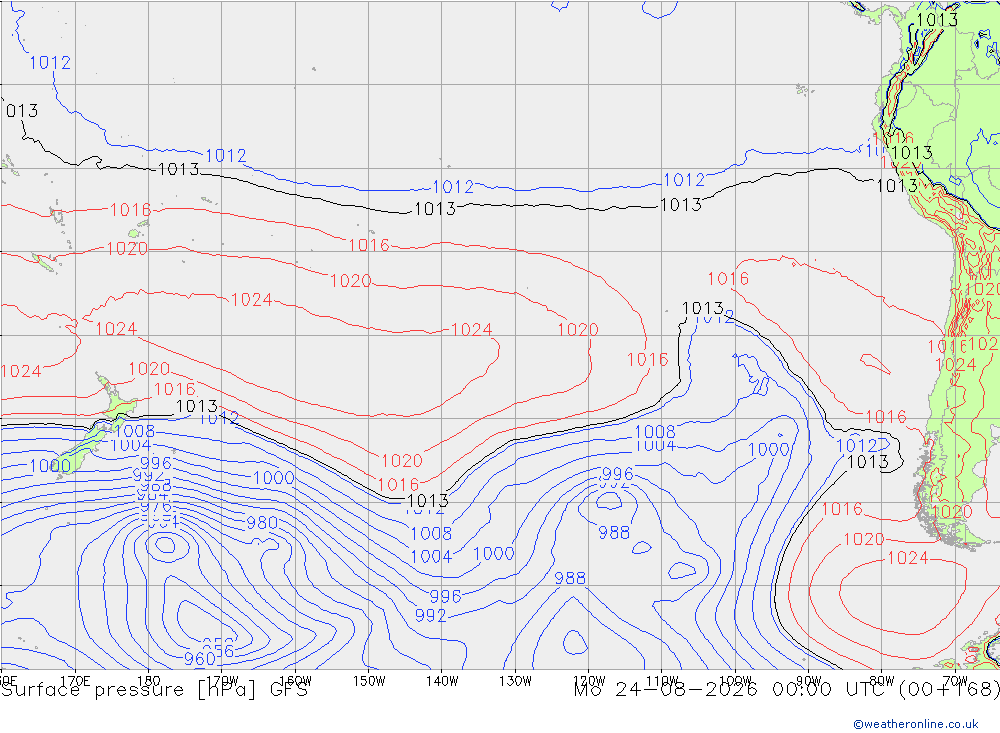Select the 90W longitude label

tap(809, 681)
